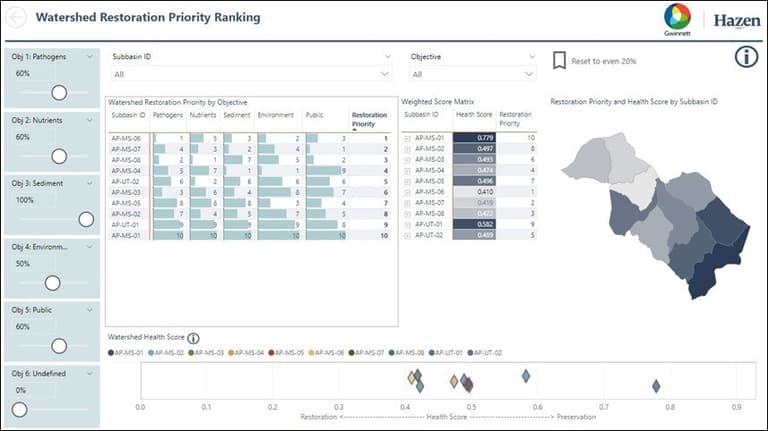Click the back arrow beside the title
768x431 pixels.
pos(18,17)
